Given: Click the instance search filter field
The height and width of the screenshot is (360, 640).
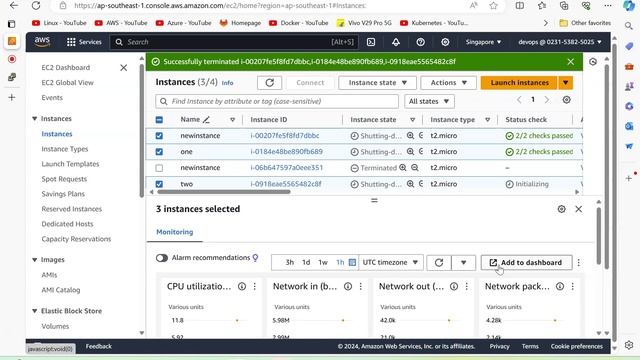Looking at the screenshot, I should coord(277,101).
